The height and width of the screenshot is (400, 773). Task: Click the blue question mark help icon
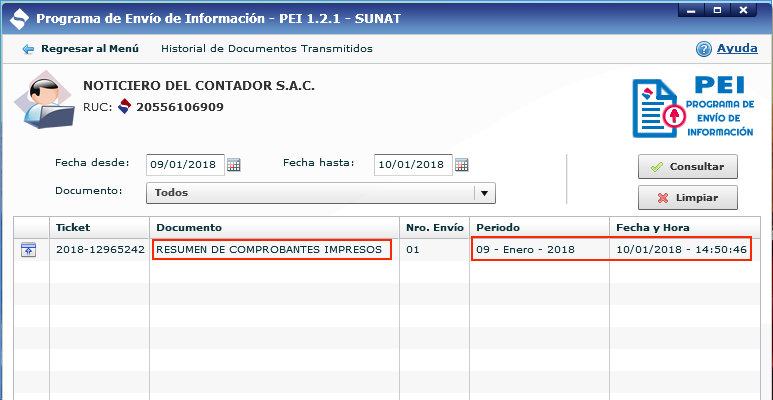[703, 49]
